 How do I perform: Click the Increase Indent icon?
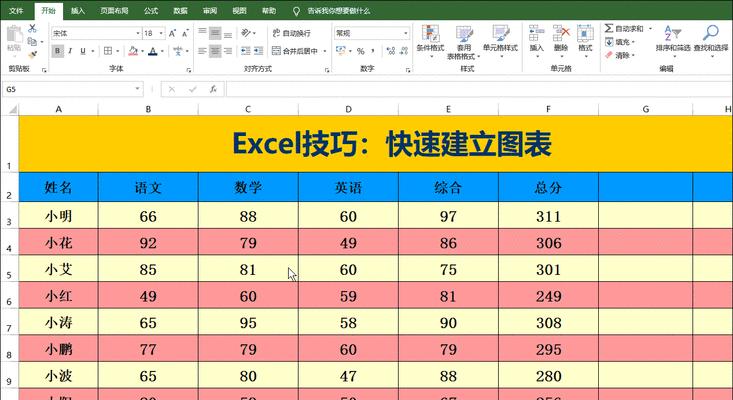259,51
